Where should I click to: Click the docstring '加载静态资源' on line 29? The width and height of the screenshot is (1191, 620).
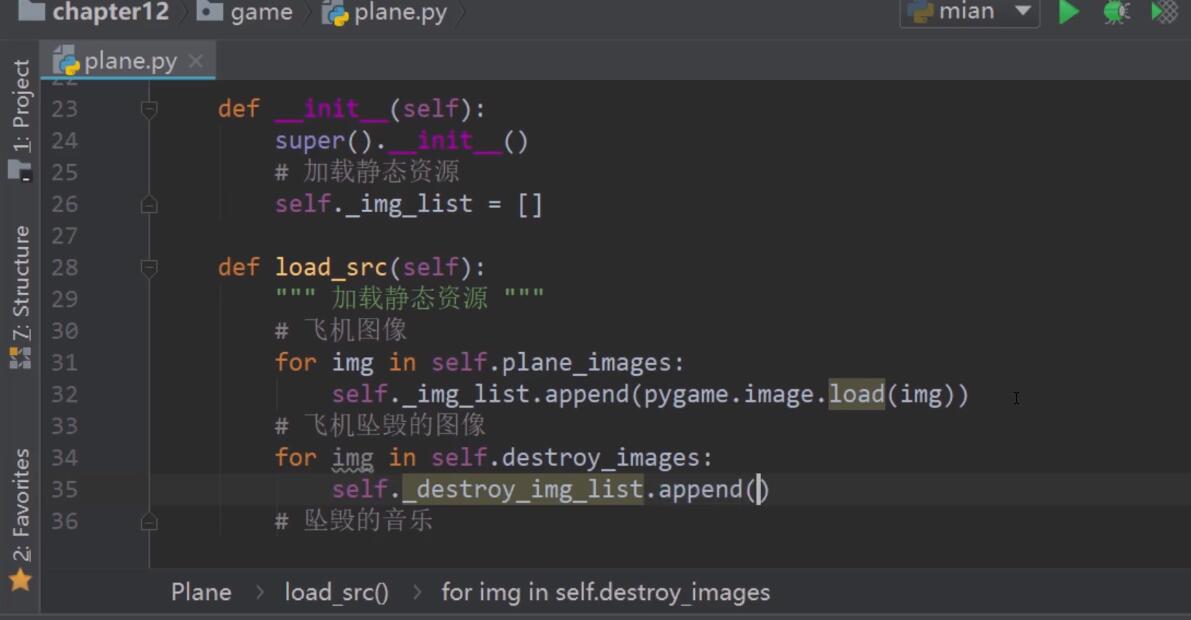tap(409, 298)
